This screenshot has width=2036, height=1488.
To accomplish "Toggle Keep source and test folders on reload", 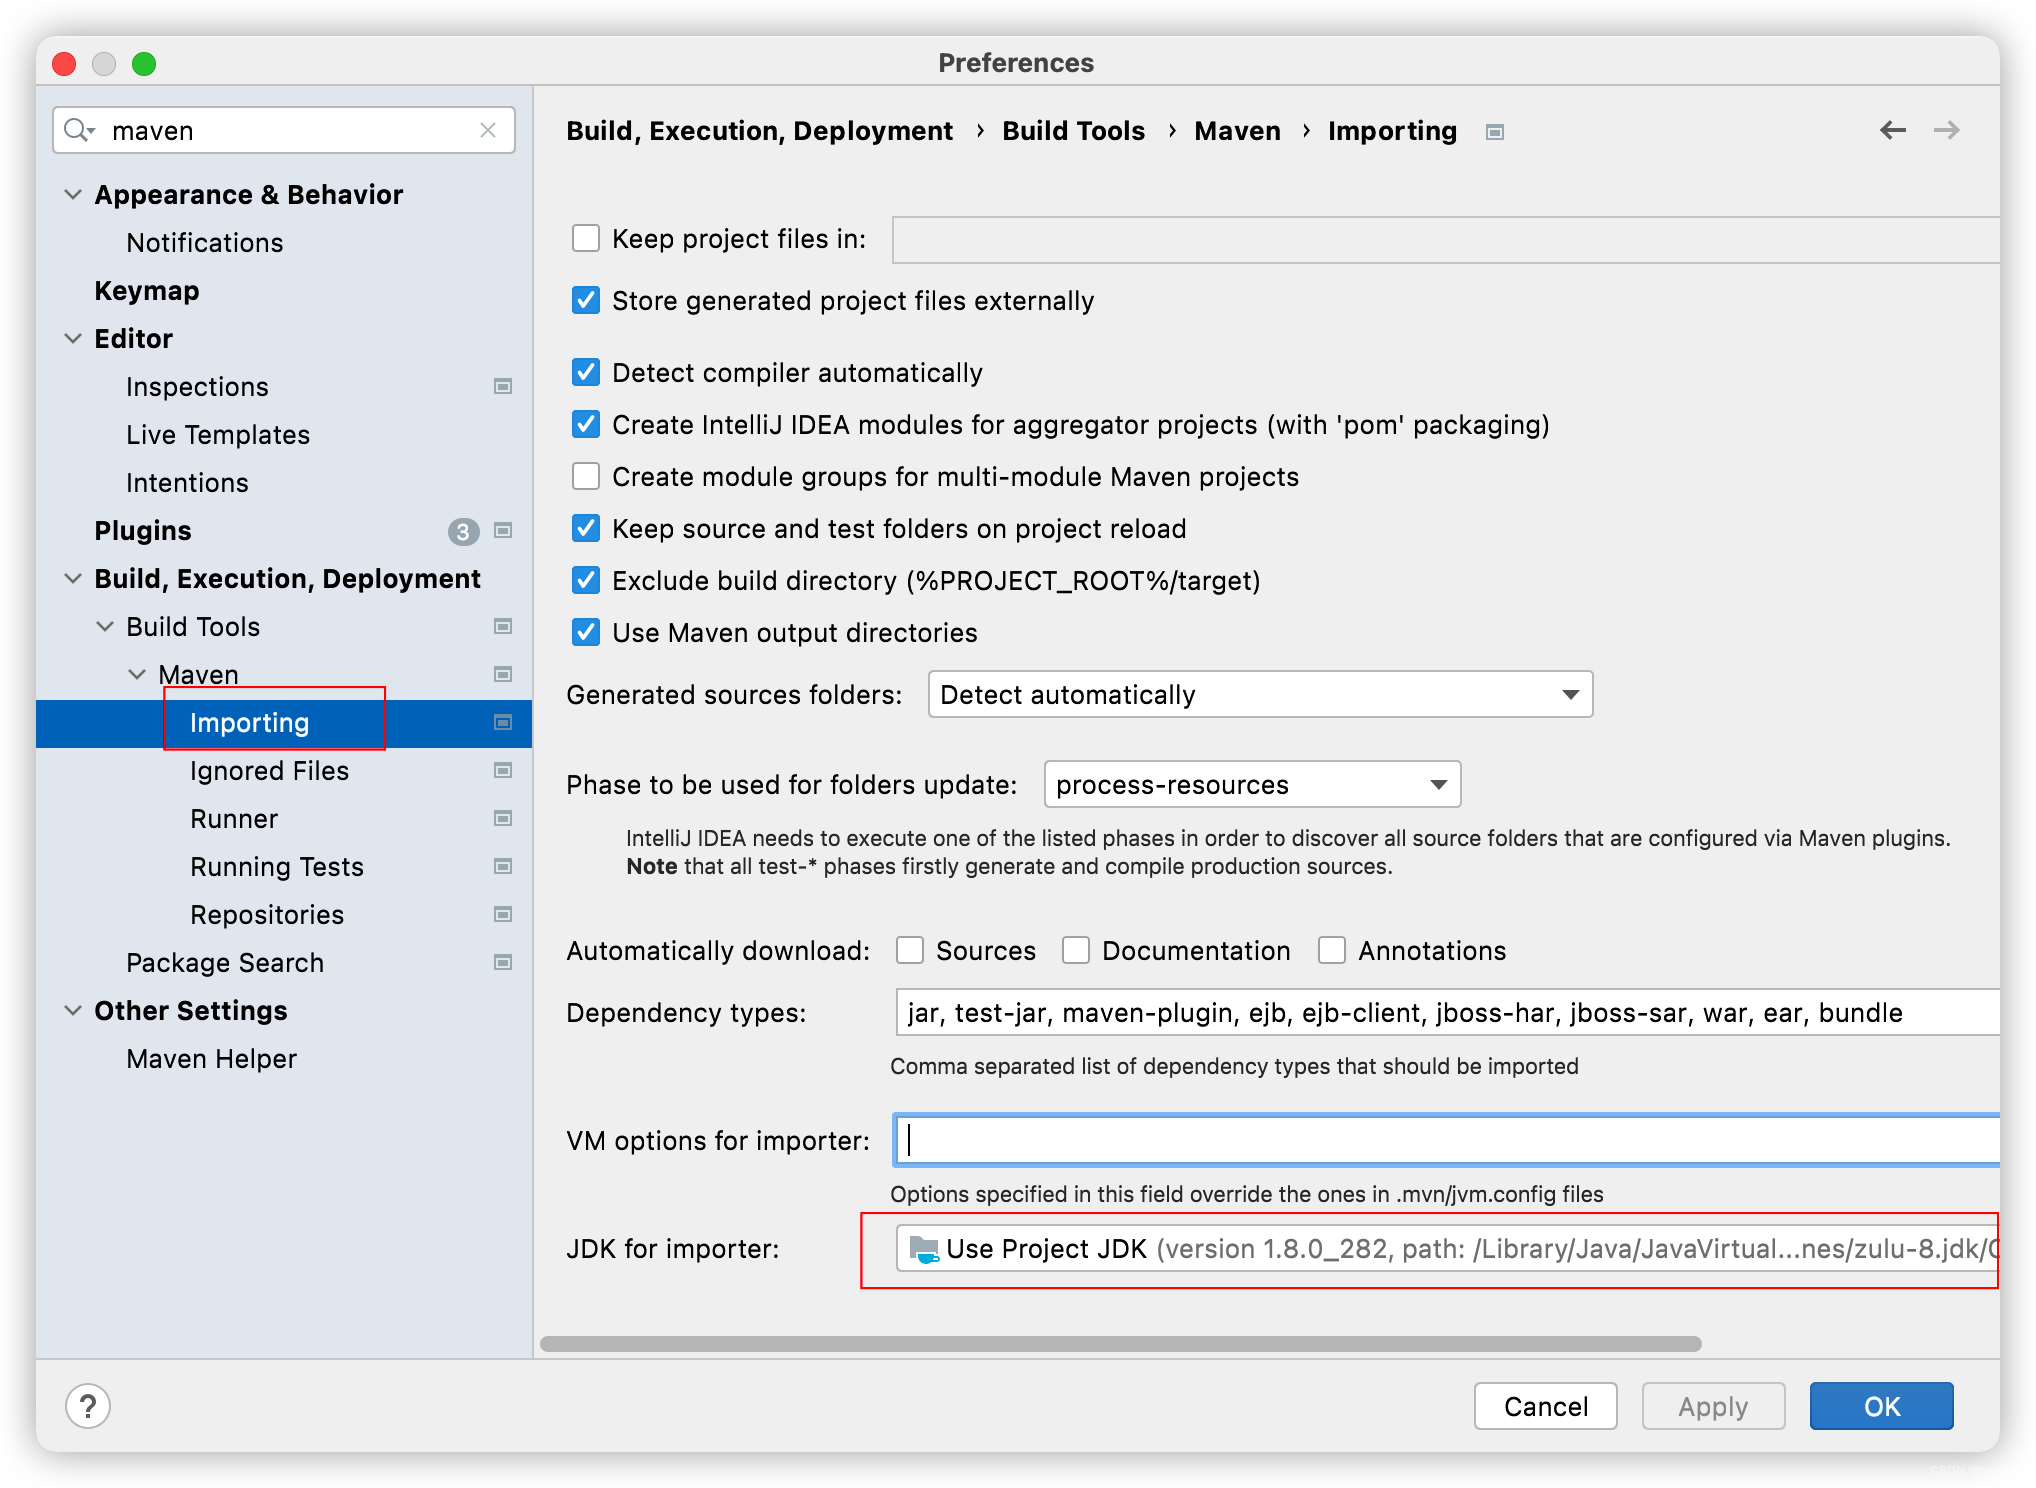I will (x=586, y=528).
